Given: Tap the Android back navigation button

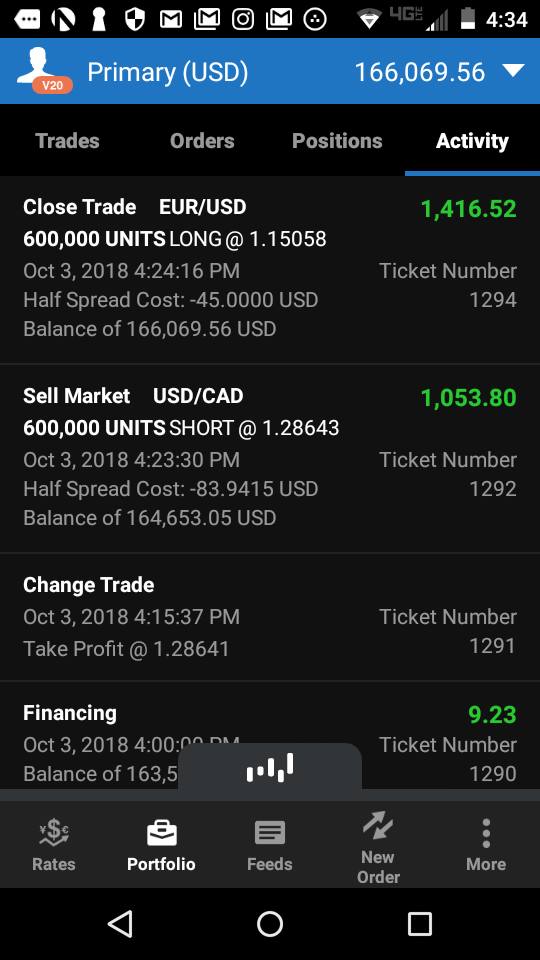Looking at the screenshot, I should click(x=120, y=923).
